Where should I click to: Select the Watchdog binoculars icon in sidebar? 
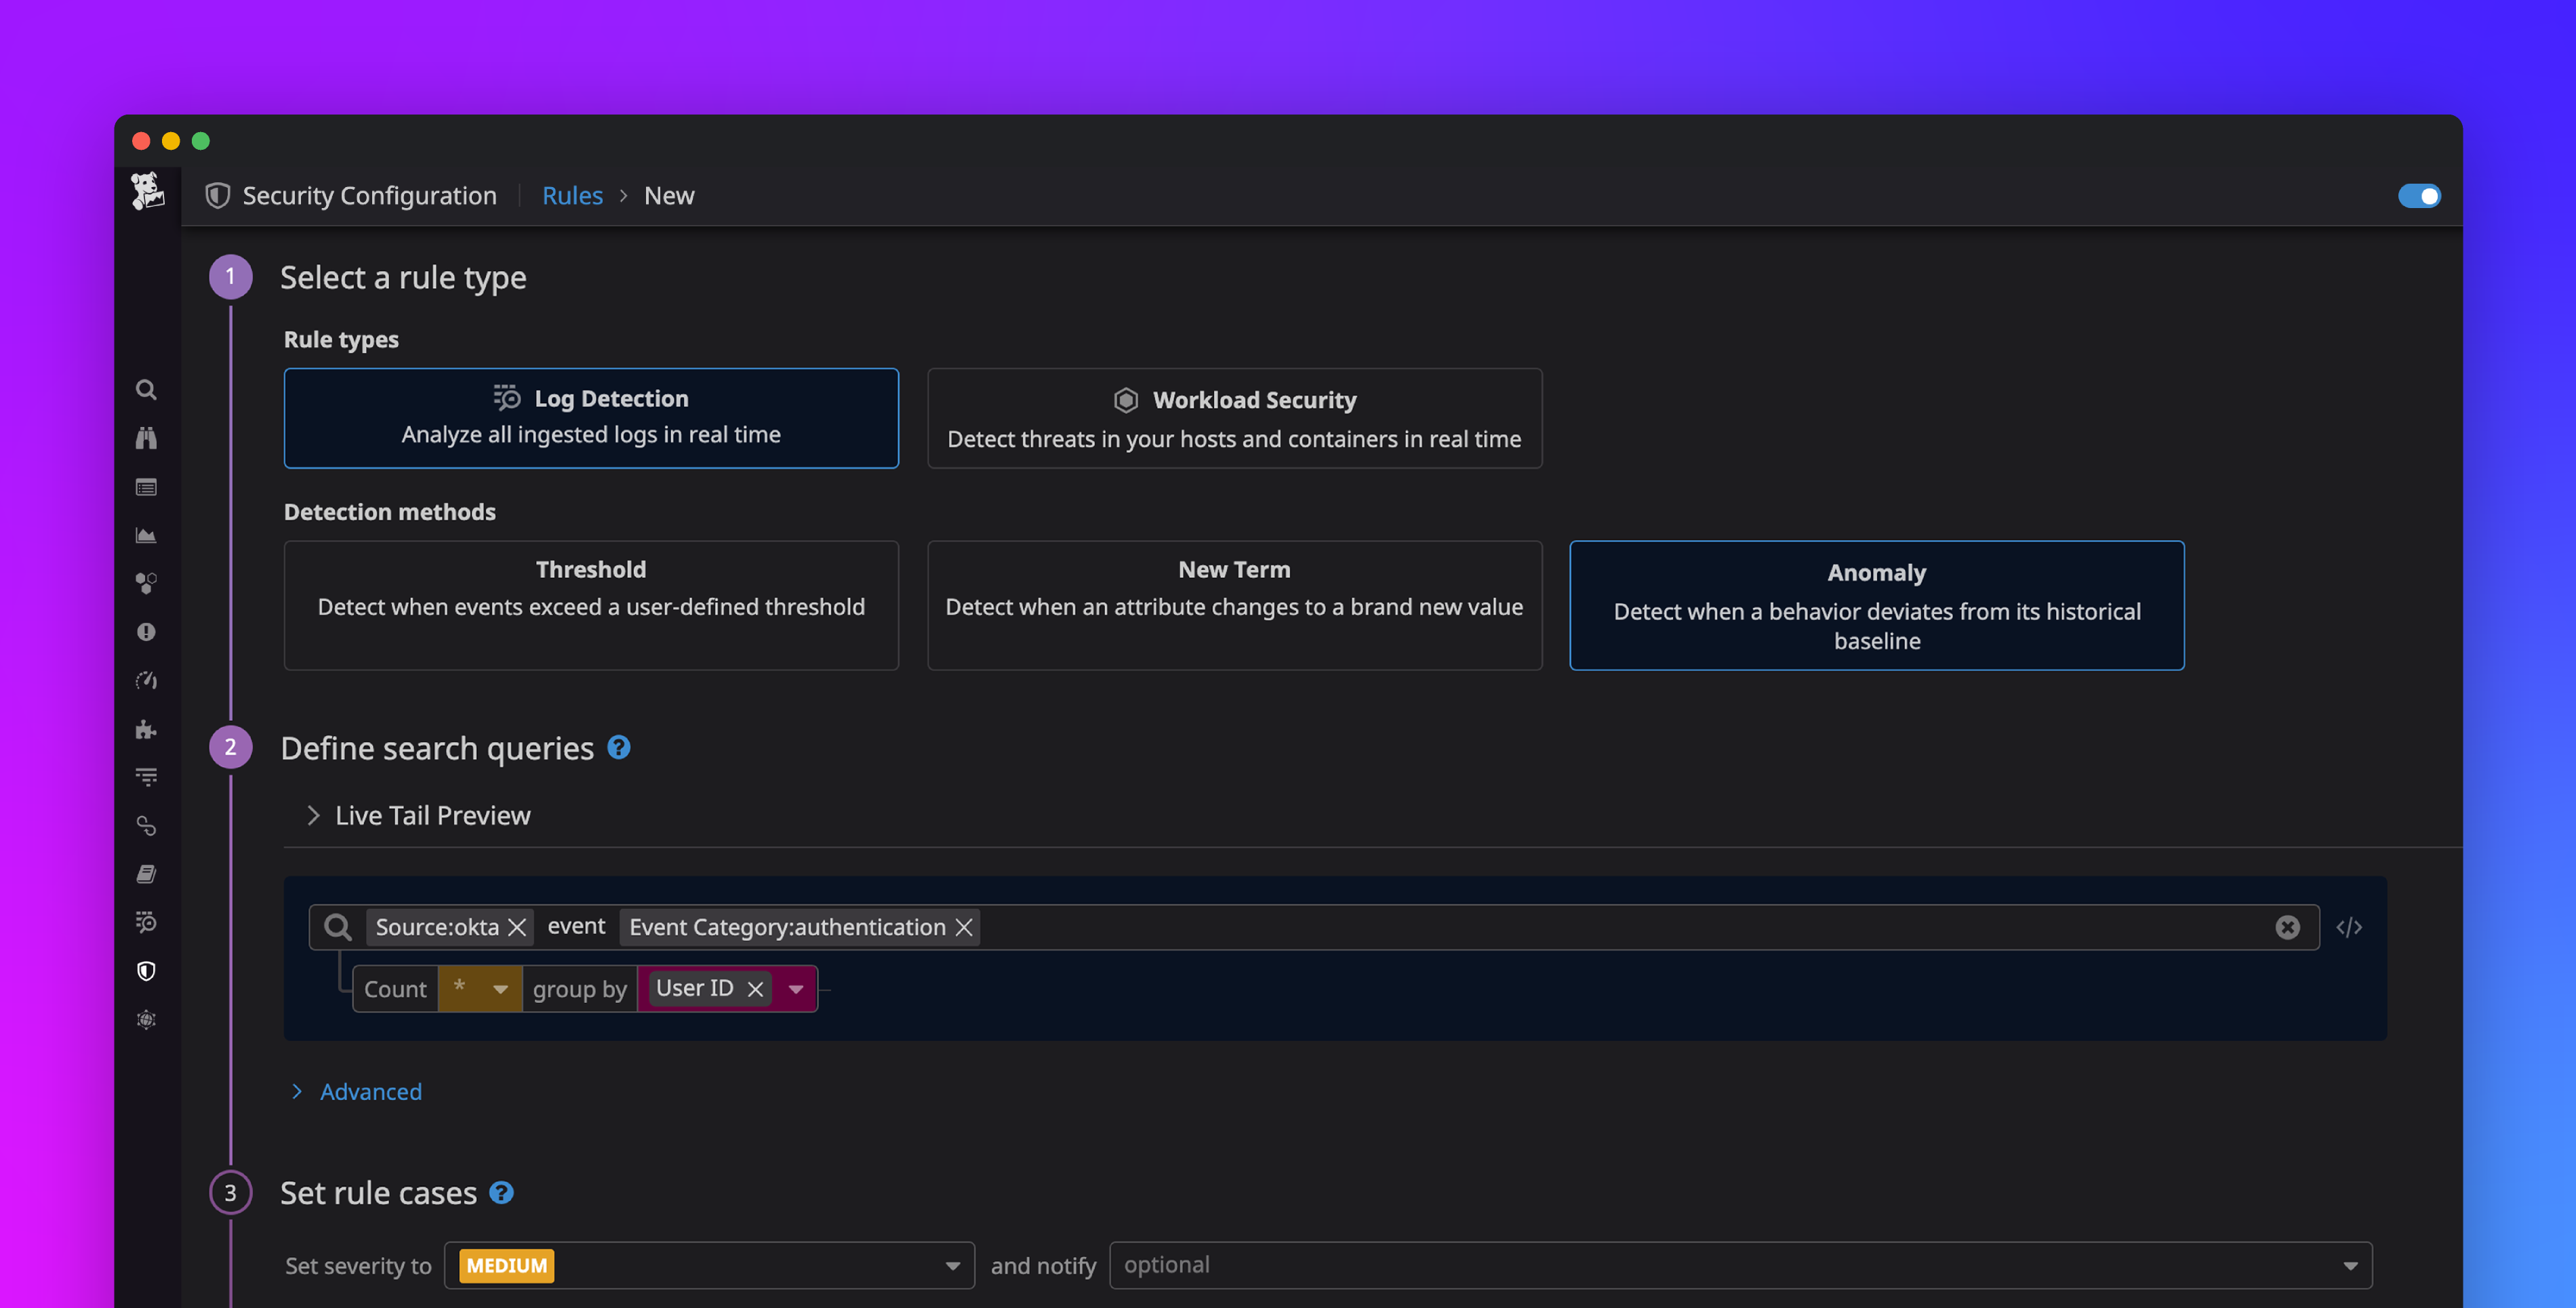146,438
